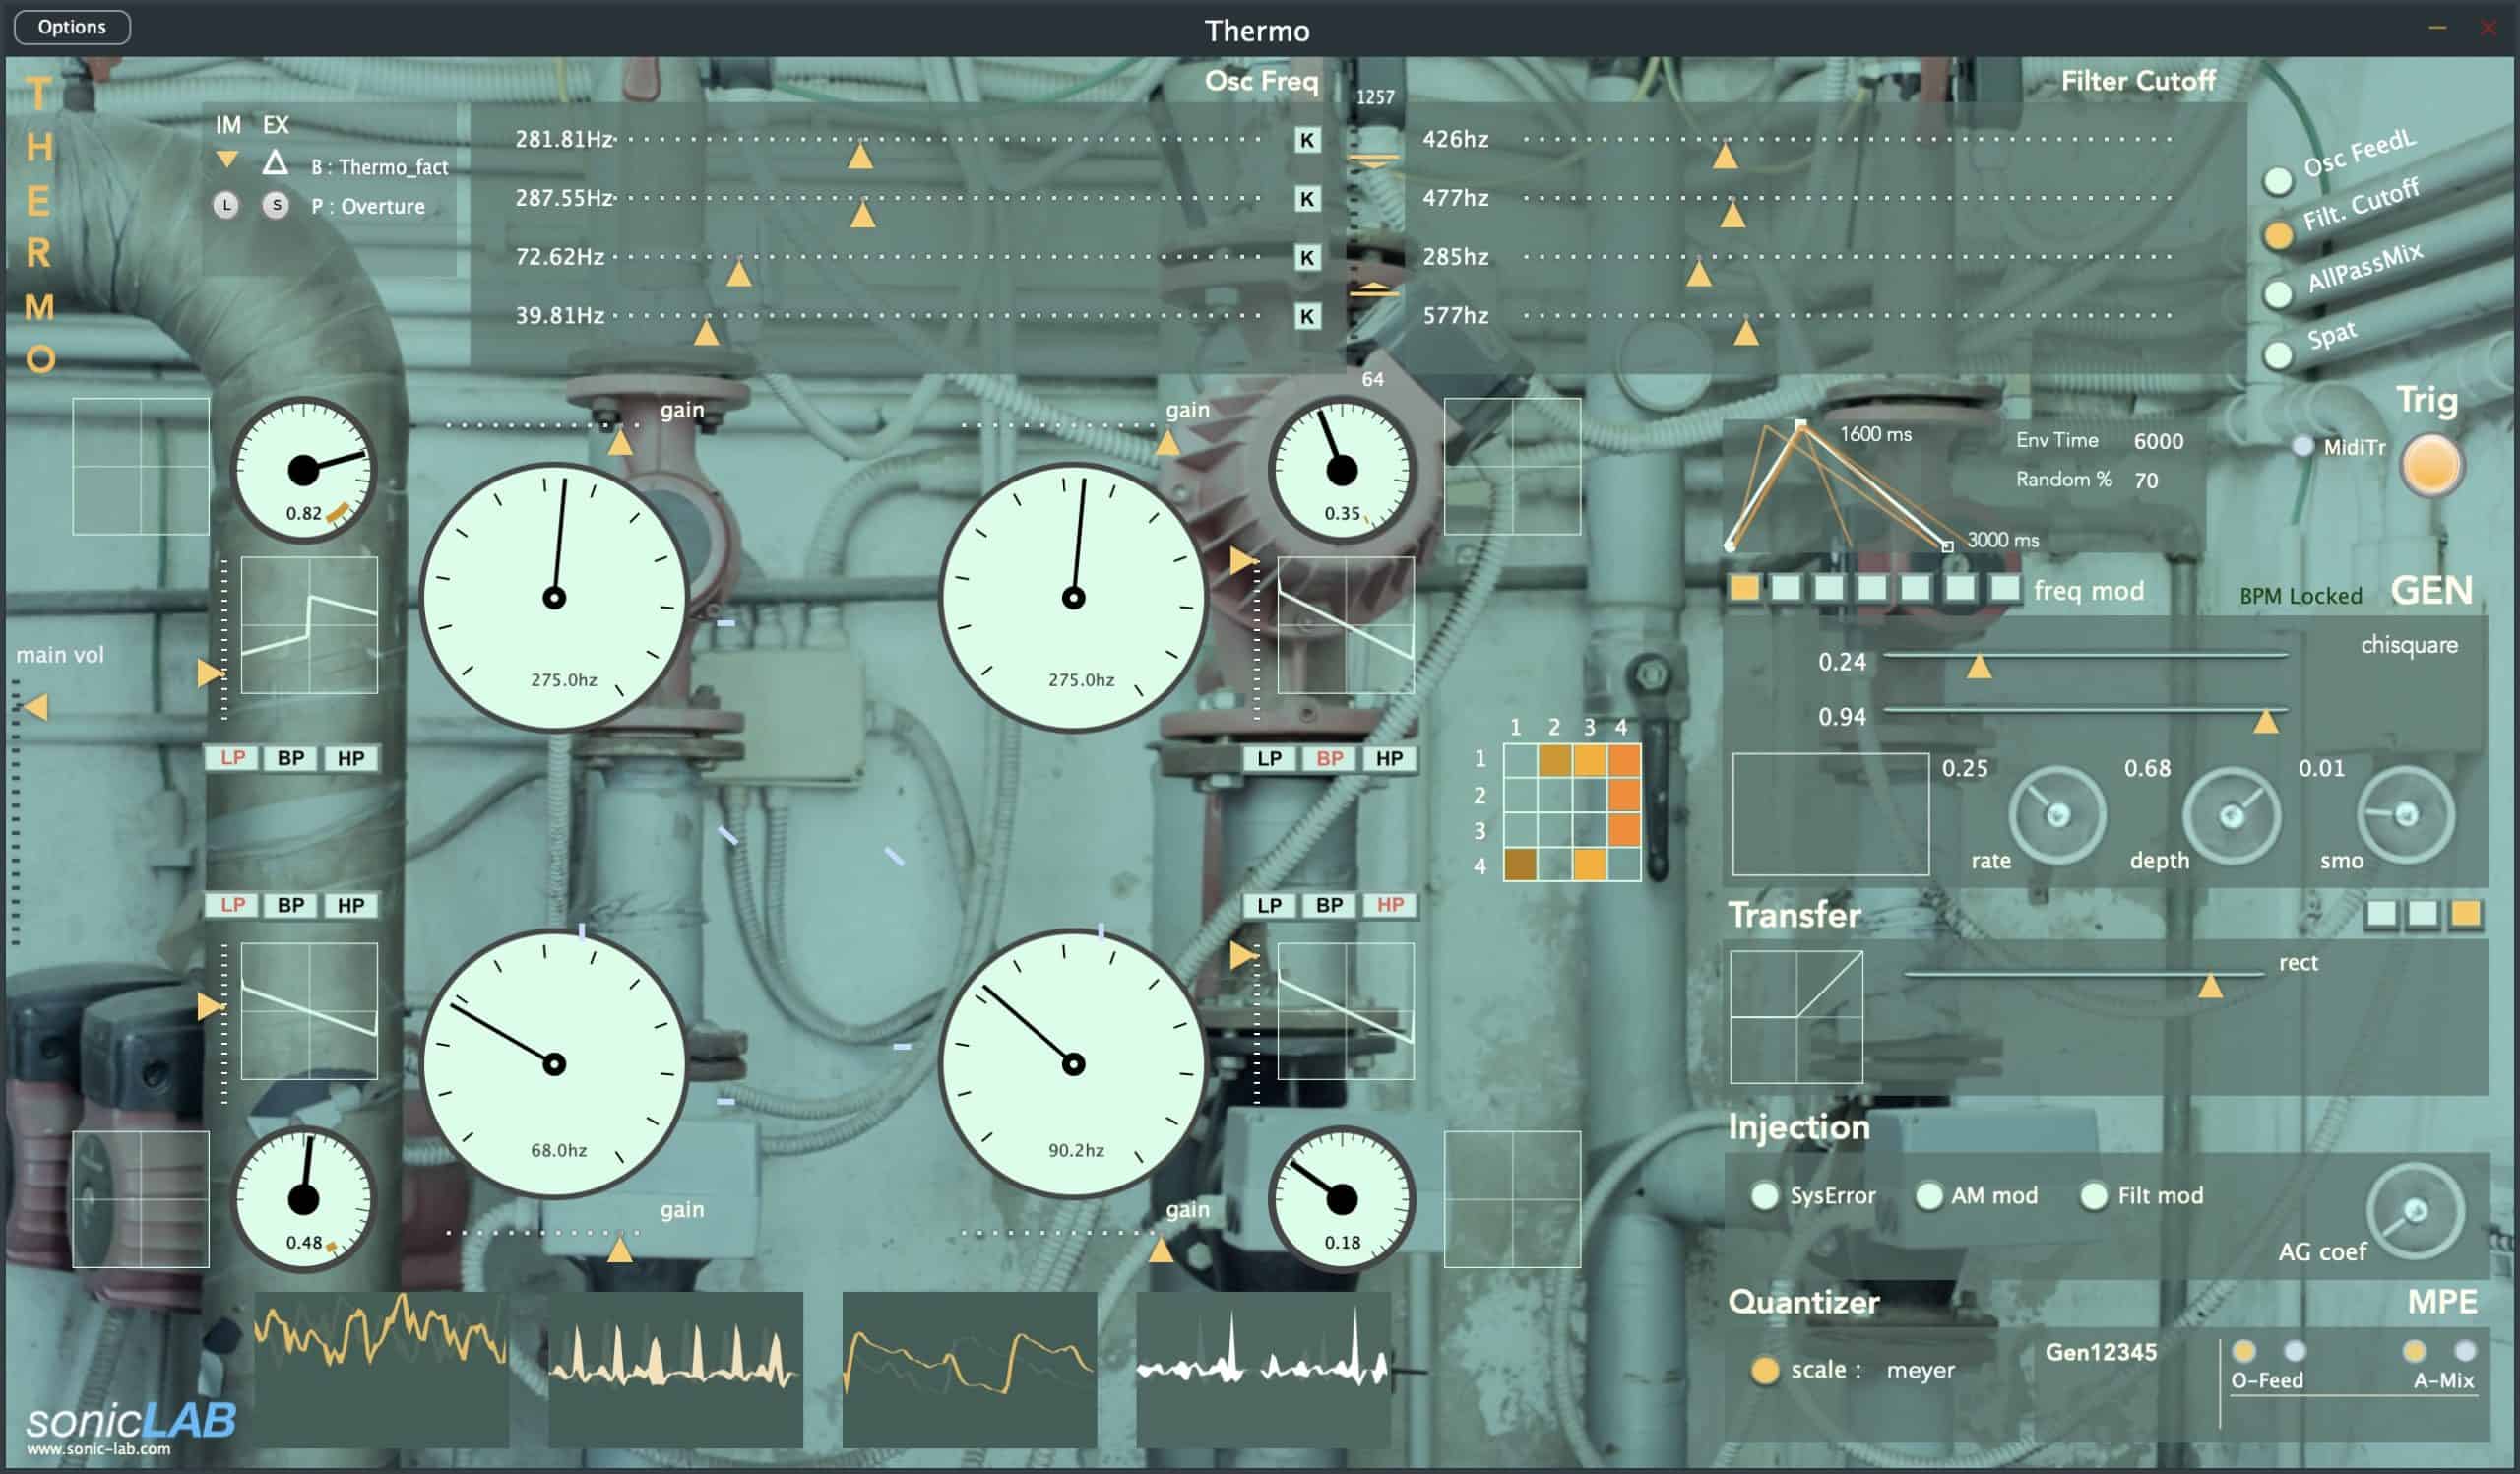Open the rect transfer function selector
This screenshot has height=1474, width=2520.
click(2298, 963)
